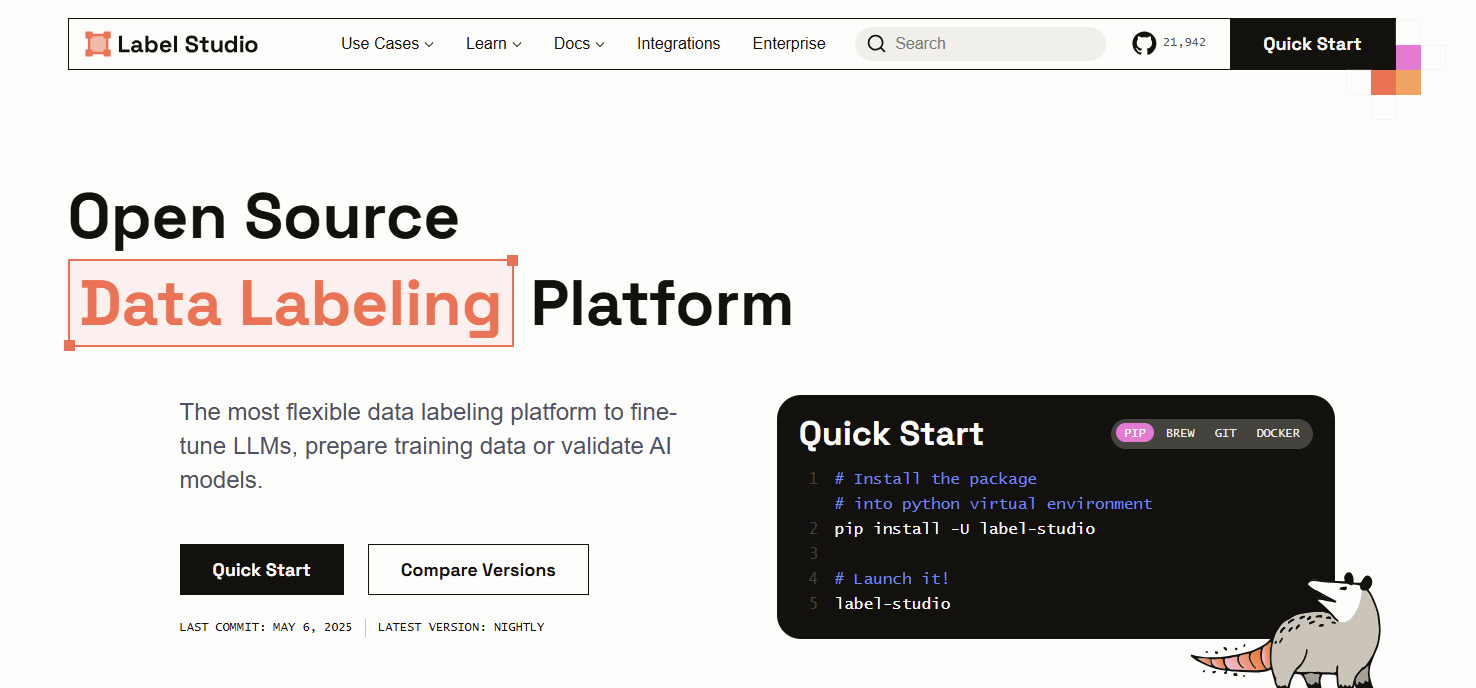Click the '# Launch it!' comment line
The width and height of the screenshot is (1476, 688).
pos(892,578)
